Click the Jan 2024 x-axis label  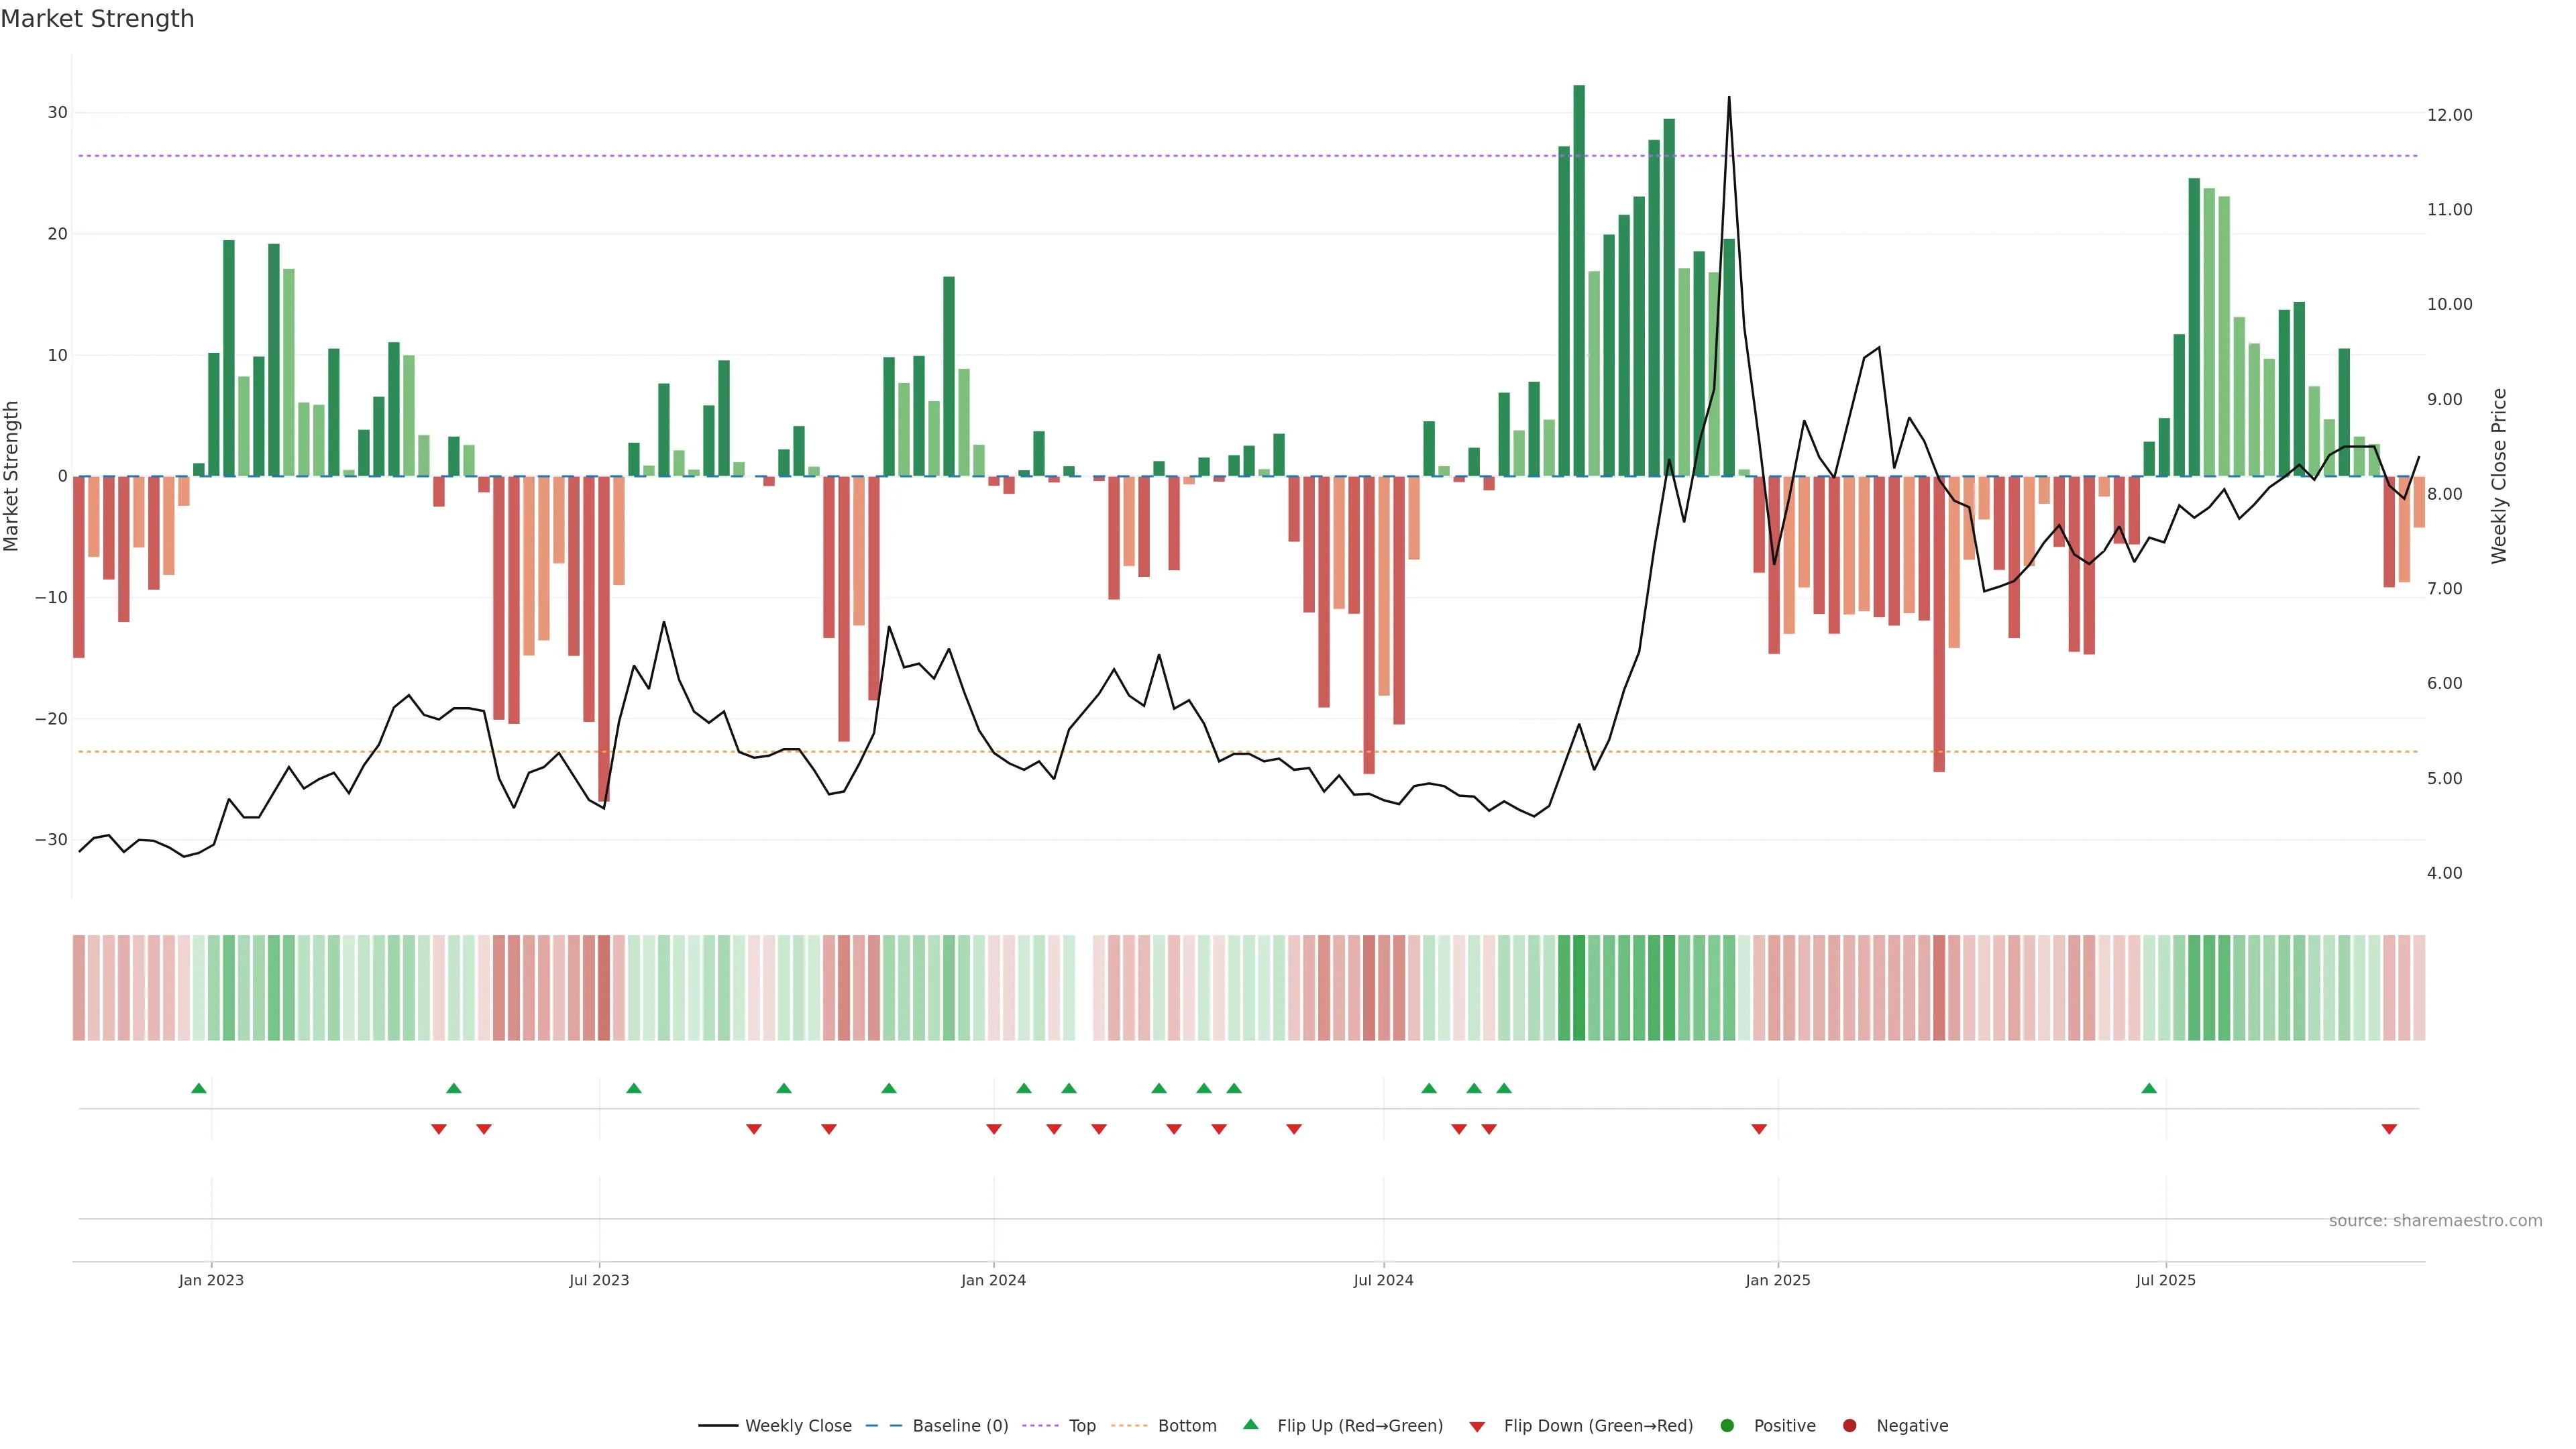point(993,1280)
